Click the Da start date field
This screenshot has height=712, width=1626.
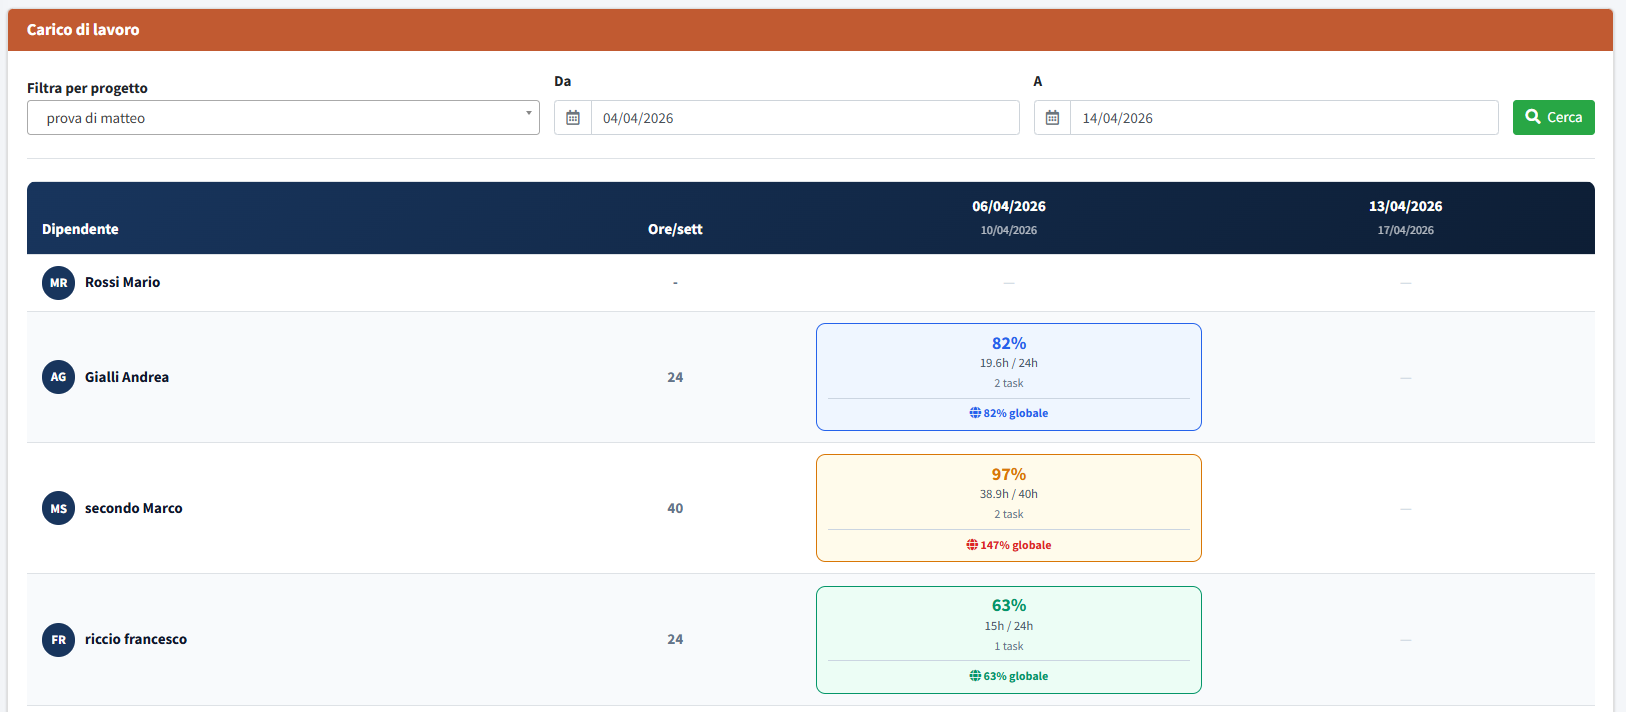(804, 118)
